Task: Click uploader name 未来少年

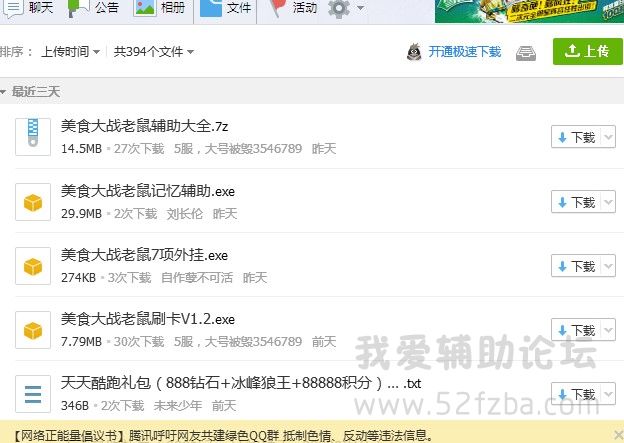Action: pyautogui.click(x=177, y=406)
